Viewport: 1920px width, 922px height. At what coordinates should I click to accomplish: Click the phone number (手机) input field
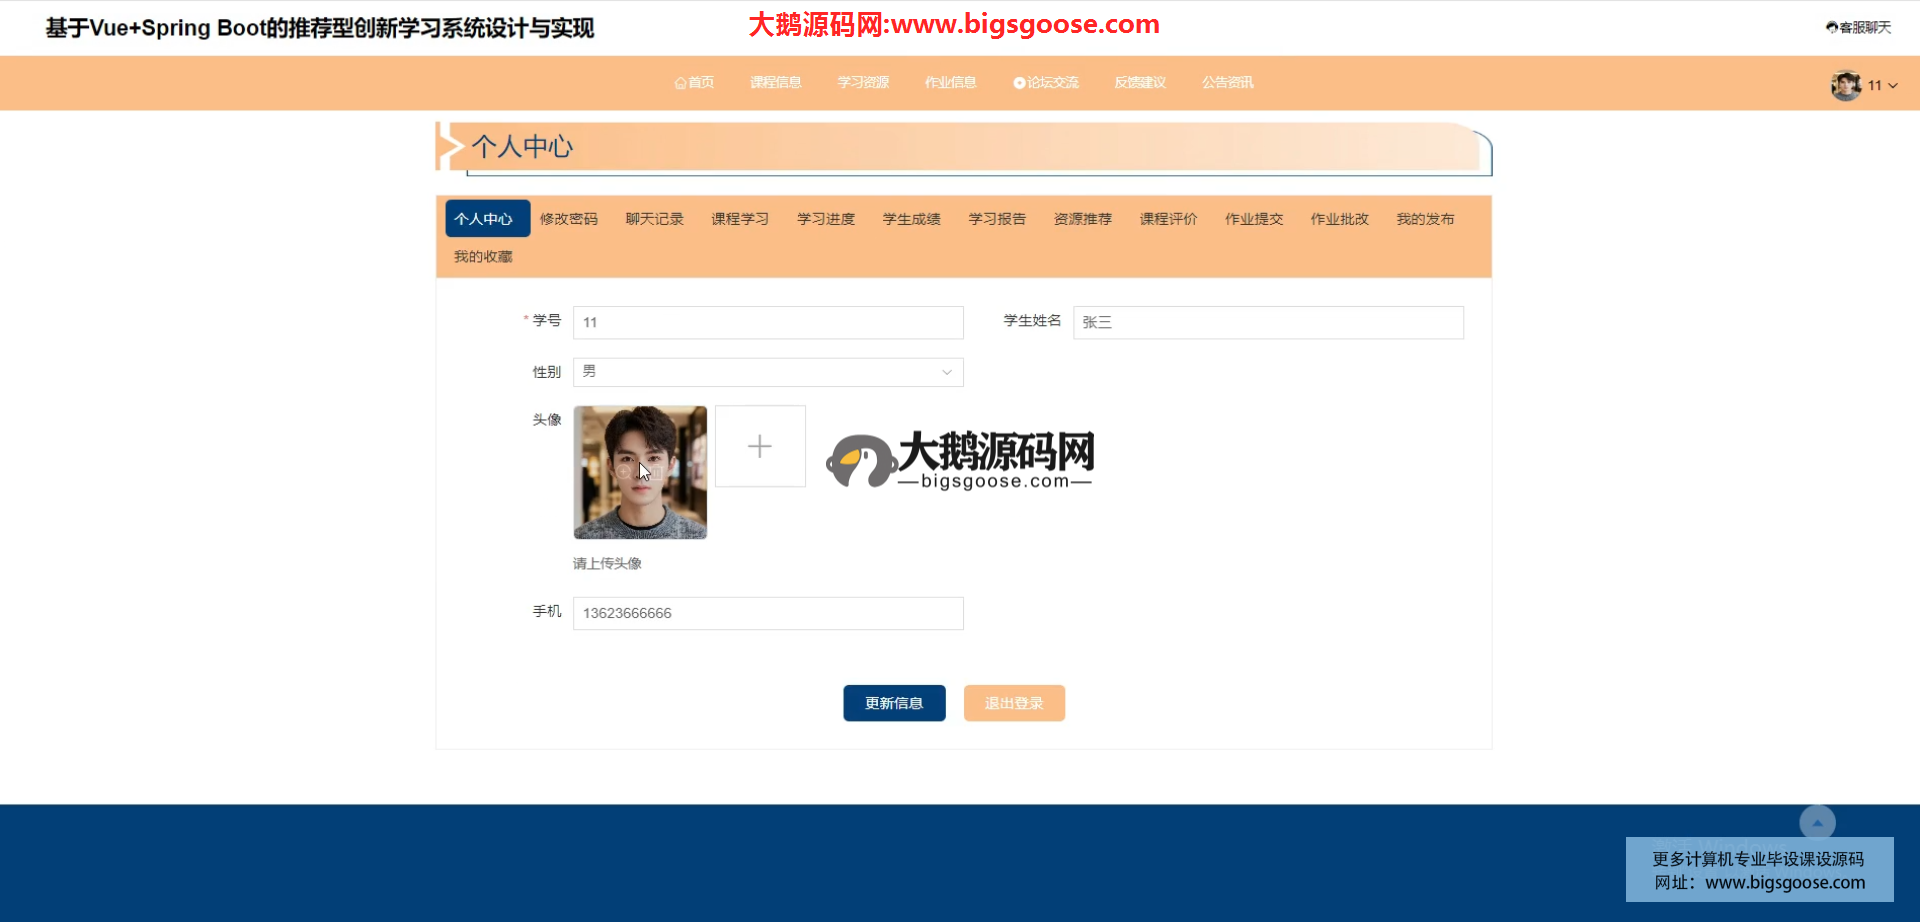(x=767, y=613)
